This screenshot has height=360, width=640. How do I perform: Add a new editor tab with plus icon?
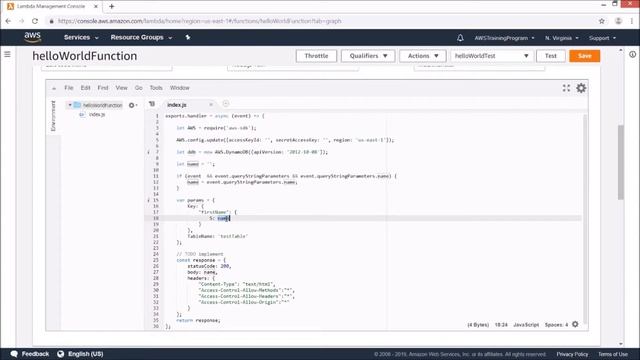226,104
